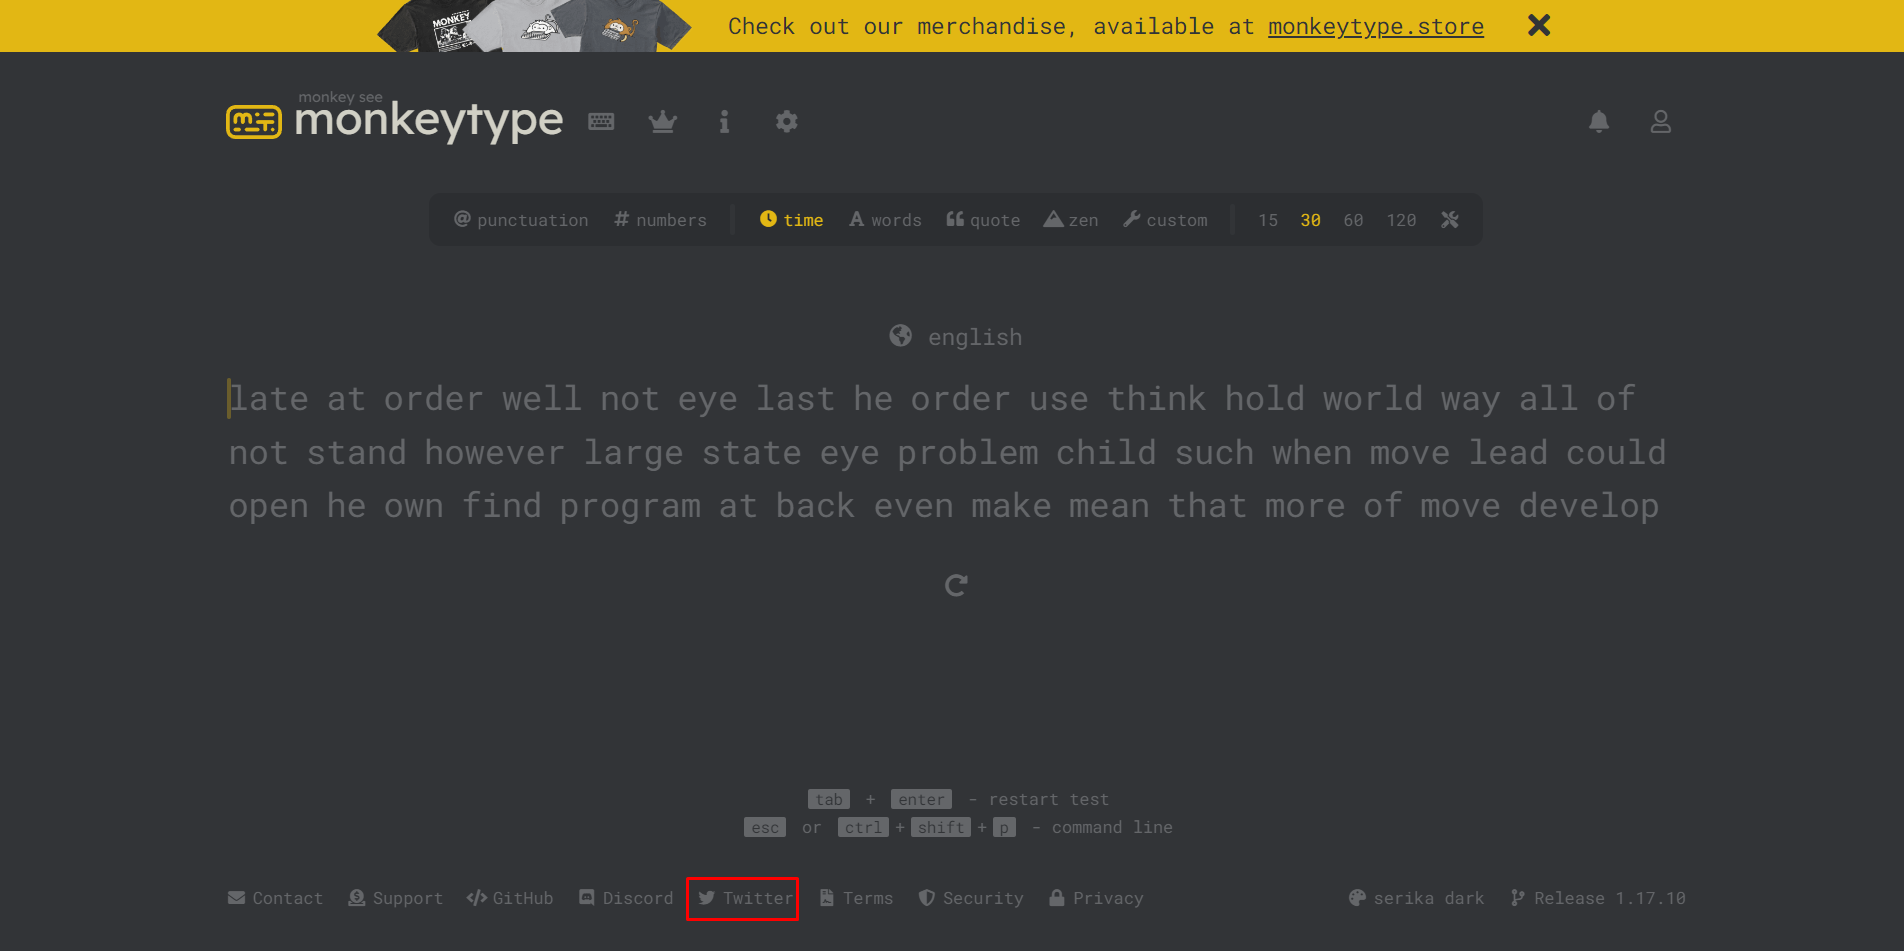Screen dimensions: 1904x951
Task: Switch to words mode
Action: point(884,219)
